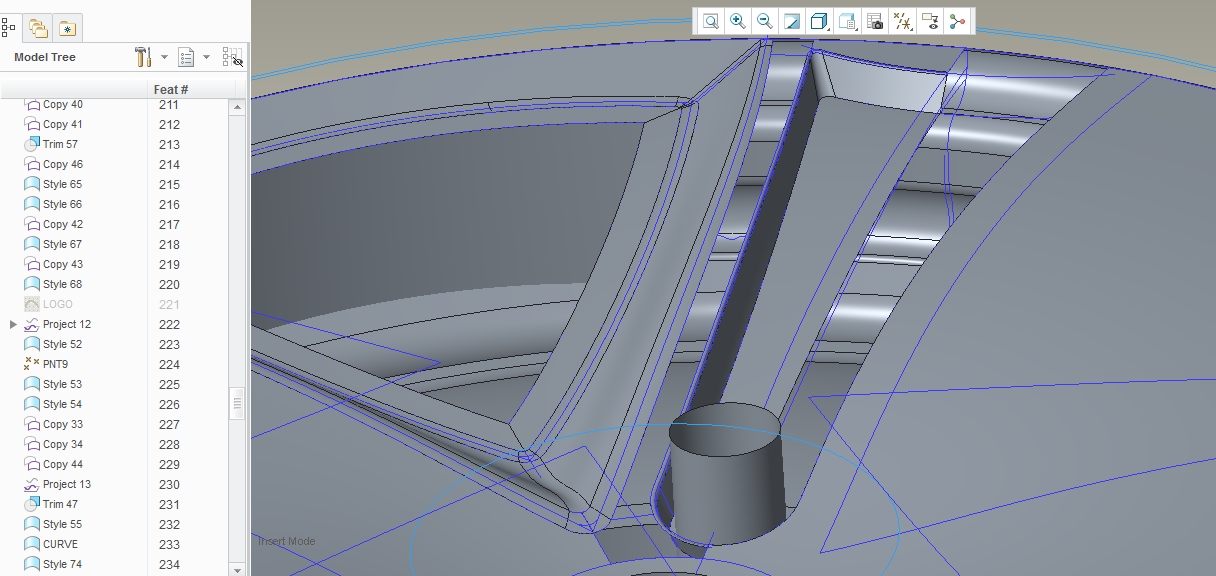This screenshot has width=1216, height=576.
Task: Select the Style 65 feature
Action: [x=62, y=184]
